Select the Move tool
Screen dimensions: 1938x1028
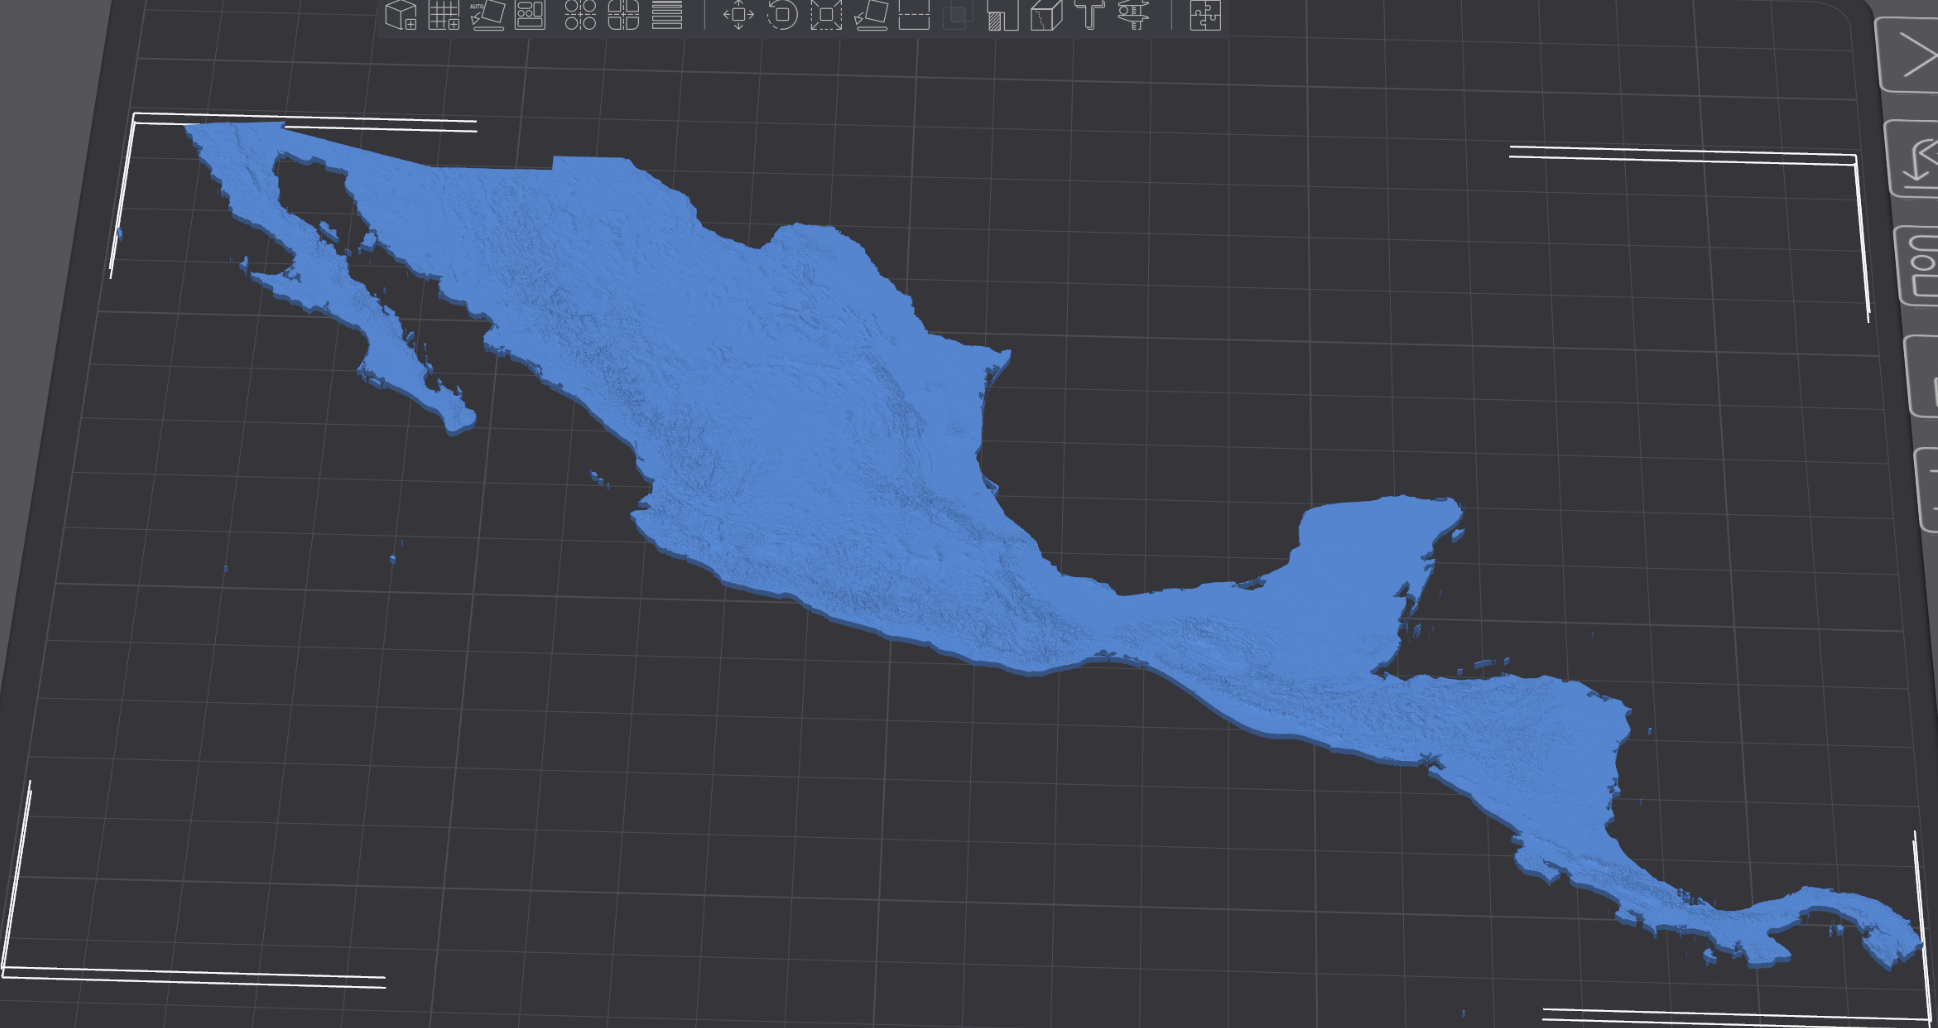[x=738, y=15]
